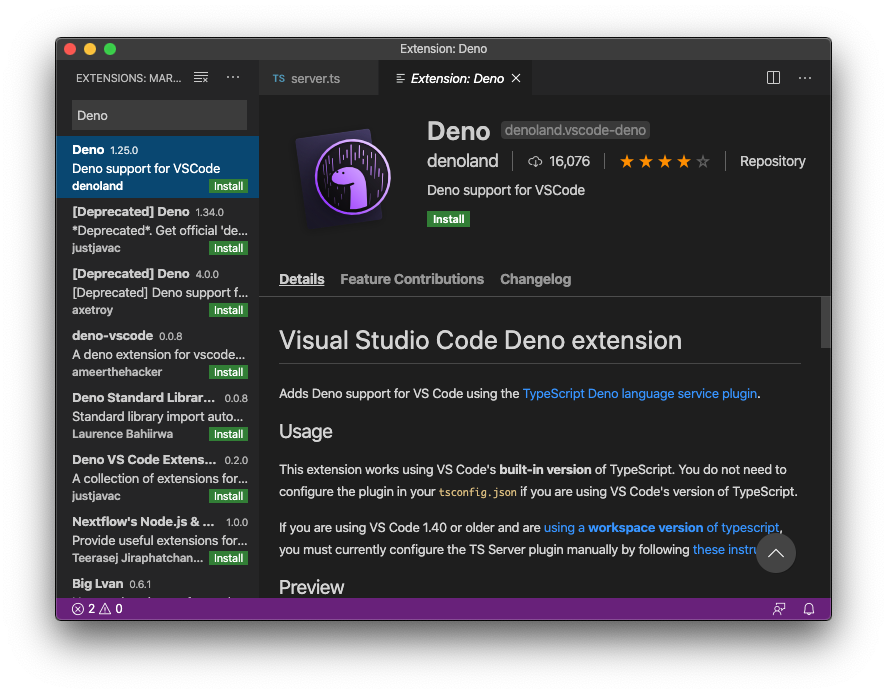Image resolution: width=887 pixels, height=694 pixels.
Task: Click the EXTENSIONS: MAR... sidebar title
Action: click(x=128, y=78)
